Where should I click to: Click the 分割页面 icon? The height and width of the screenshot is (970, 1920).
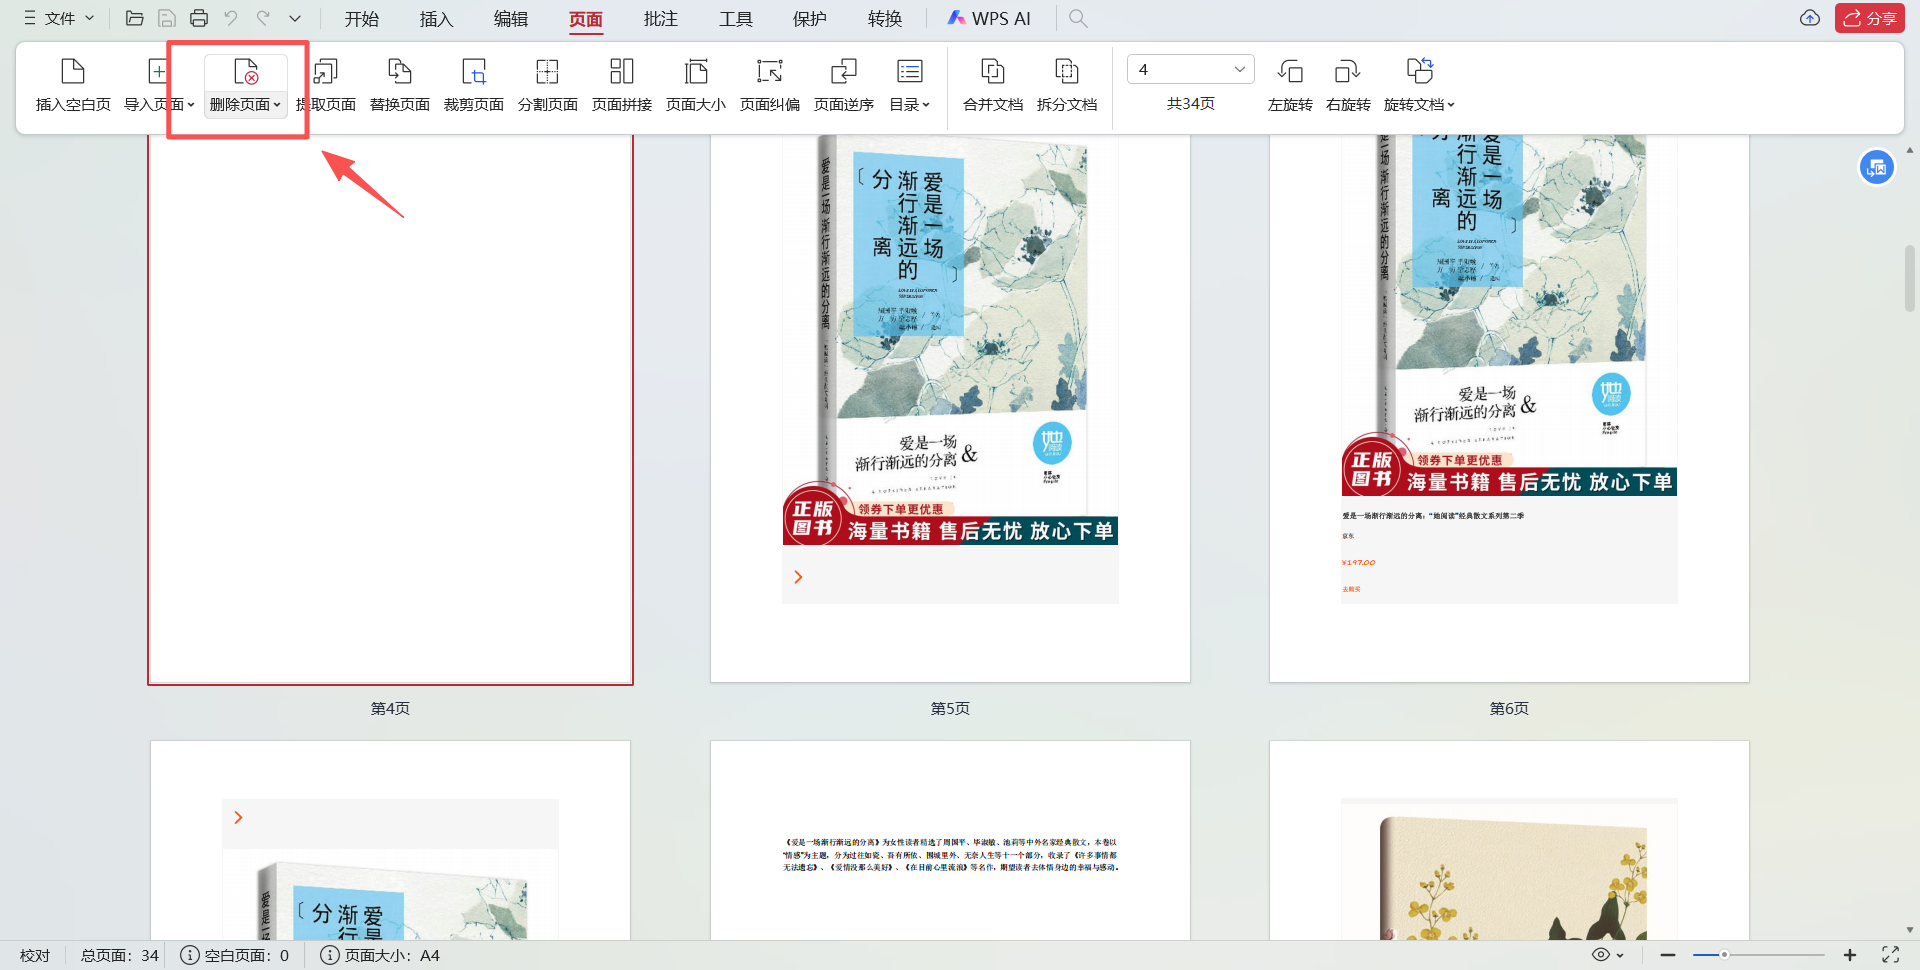(x=547, y=85)
